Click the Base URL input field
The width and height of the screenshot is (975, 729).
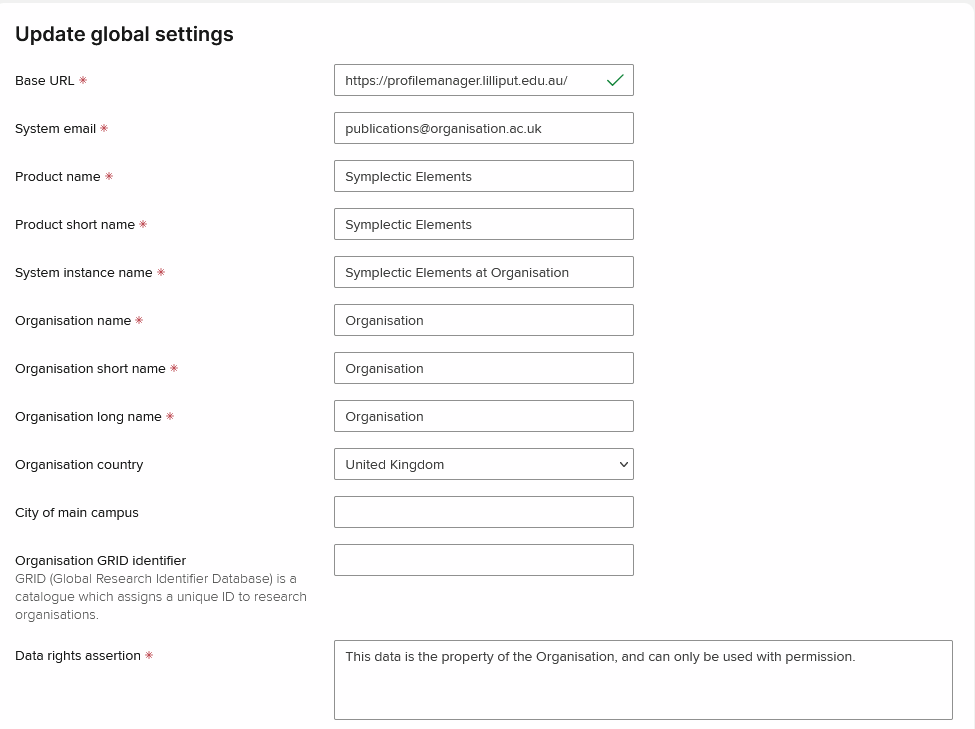[x=470, y=80]
